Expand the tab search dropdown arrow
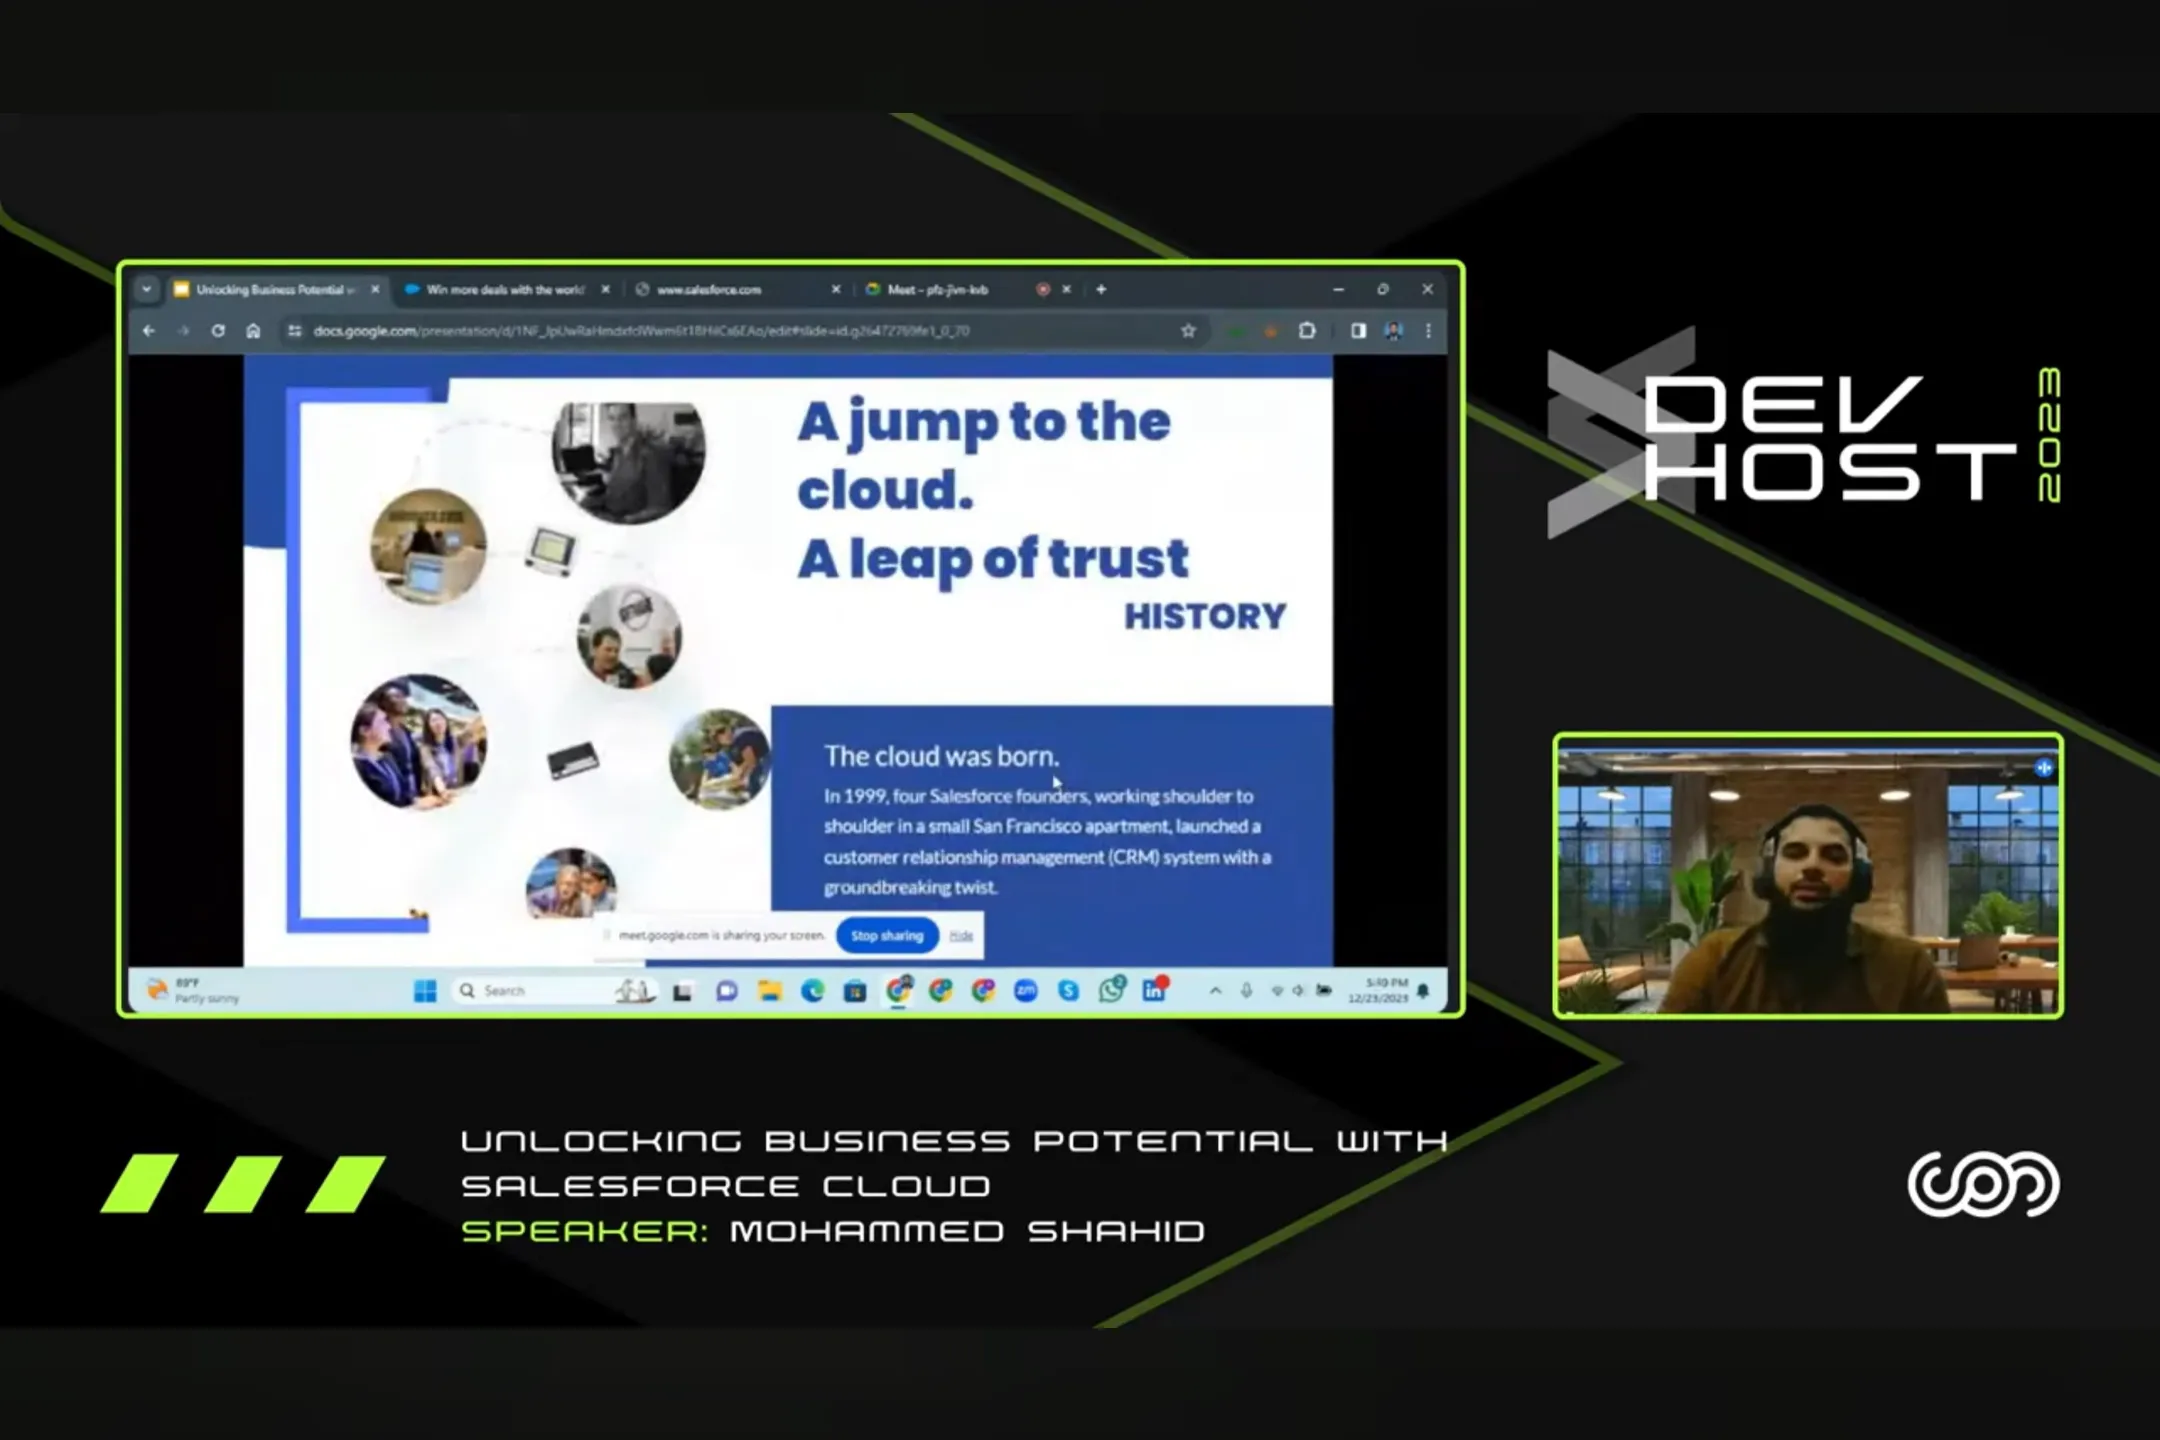2160x1440 pixels. (147, 290)
